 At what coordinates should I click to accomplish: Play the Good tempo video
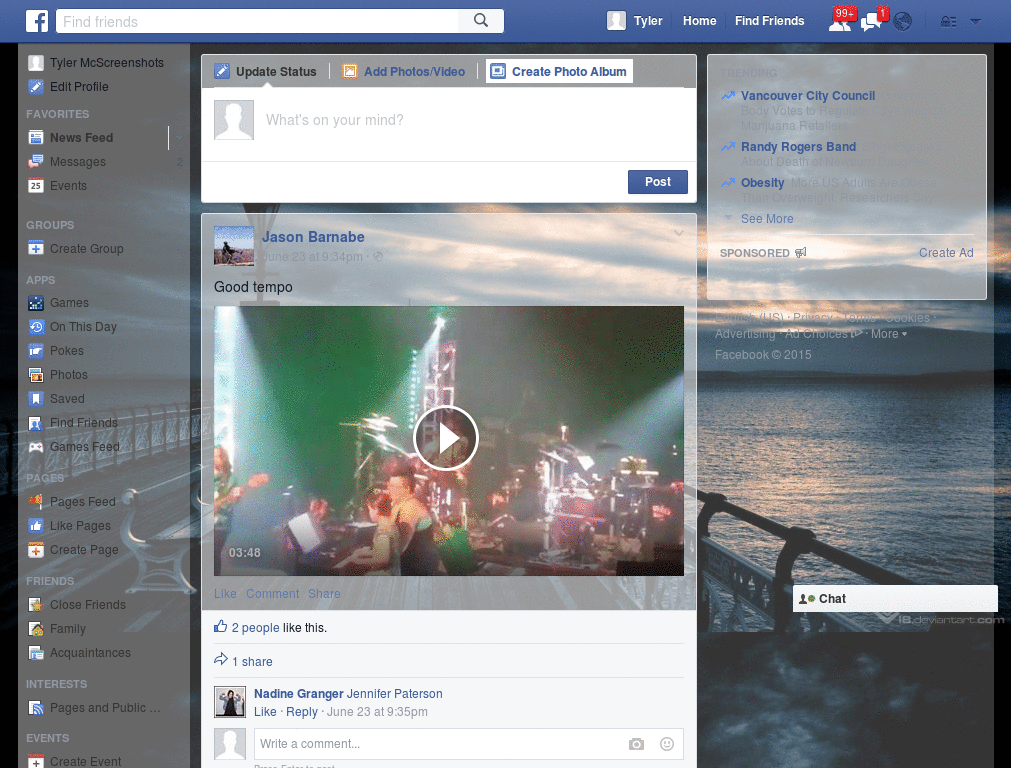(446, 438)
